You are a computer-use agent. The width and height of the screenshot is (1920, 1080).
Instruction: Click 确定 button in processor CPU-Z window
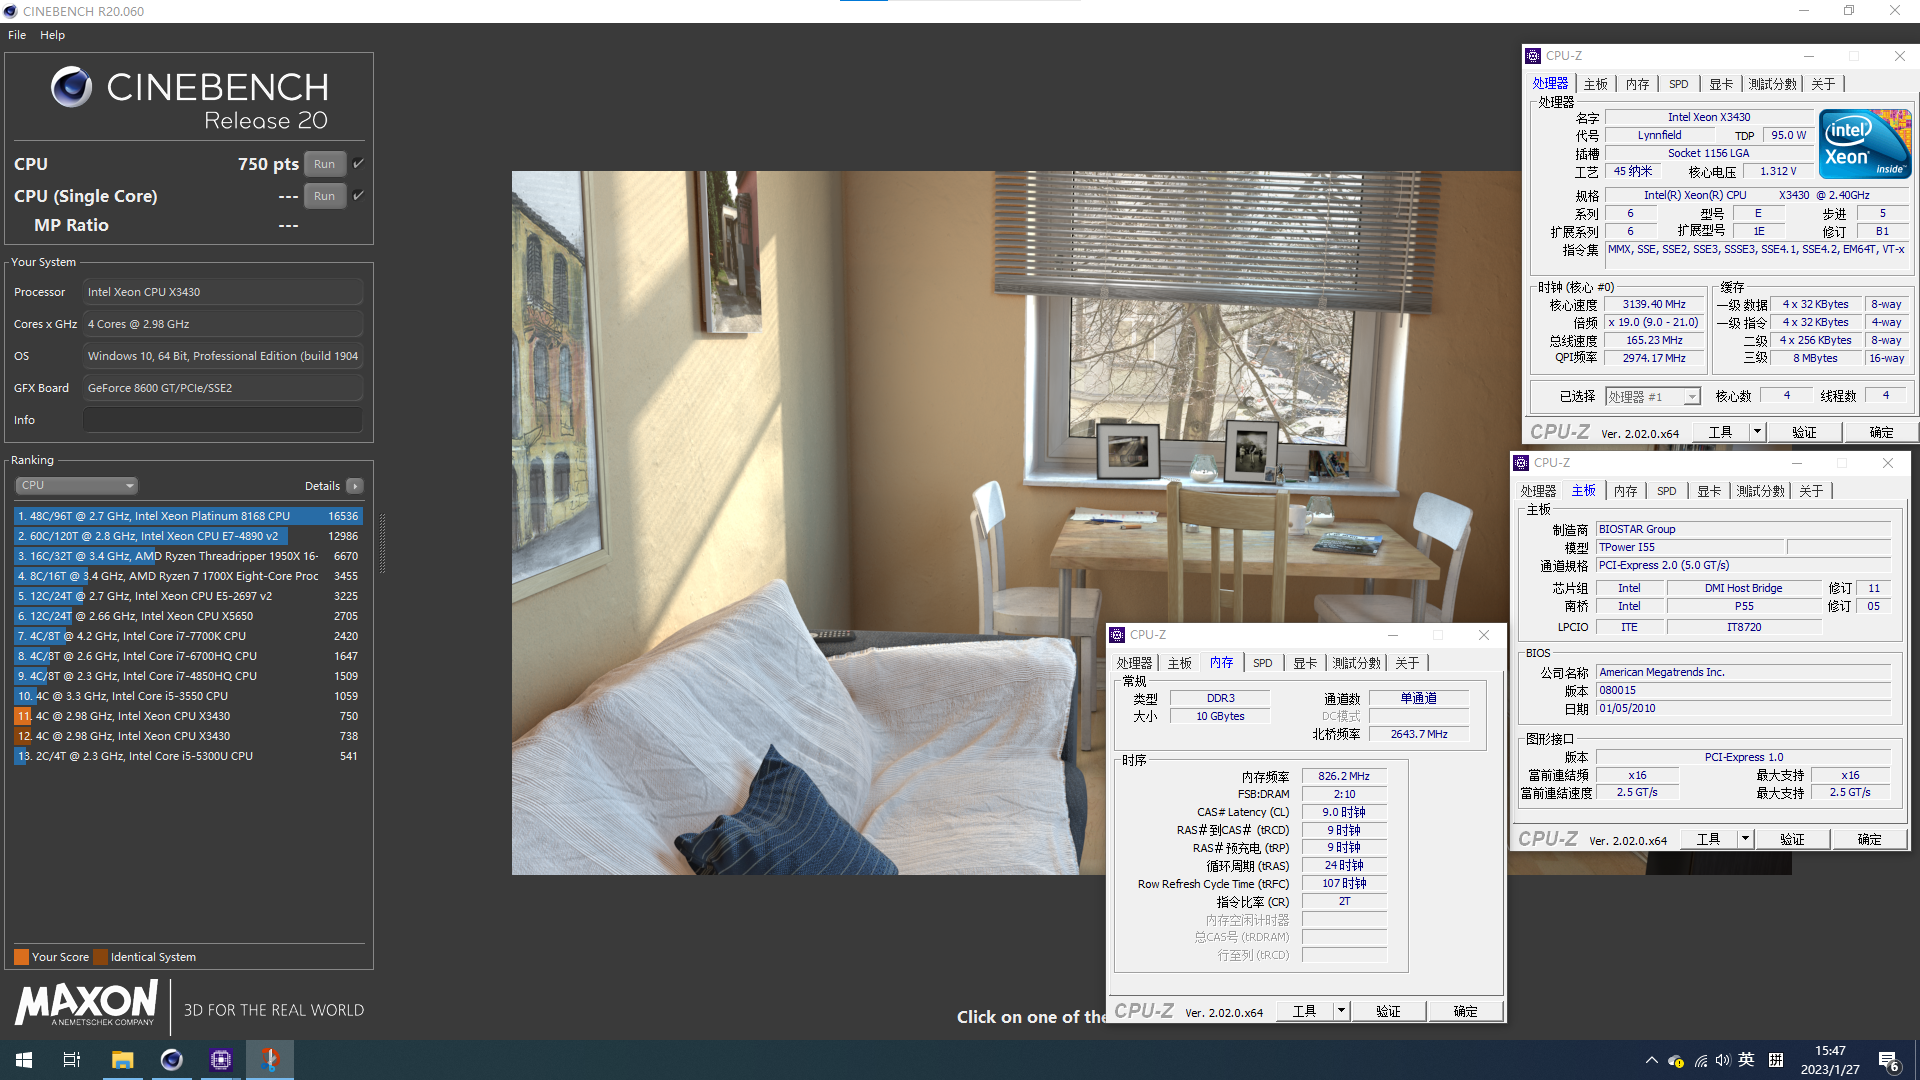[x=1881, y=432]
